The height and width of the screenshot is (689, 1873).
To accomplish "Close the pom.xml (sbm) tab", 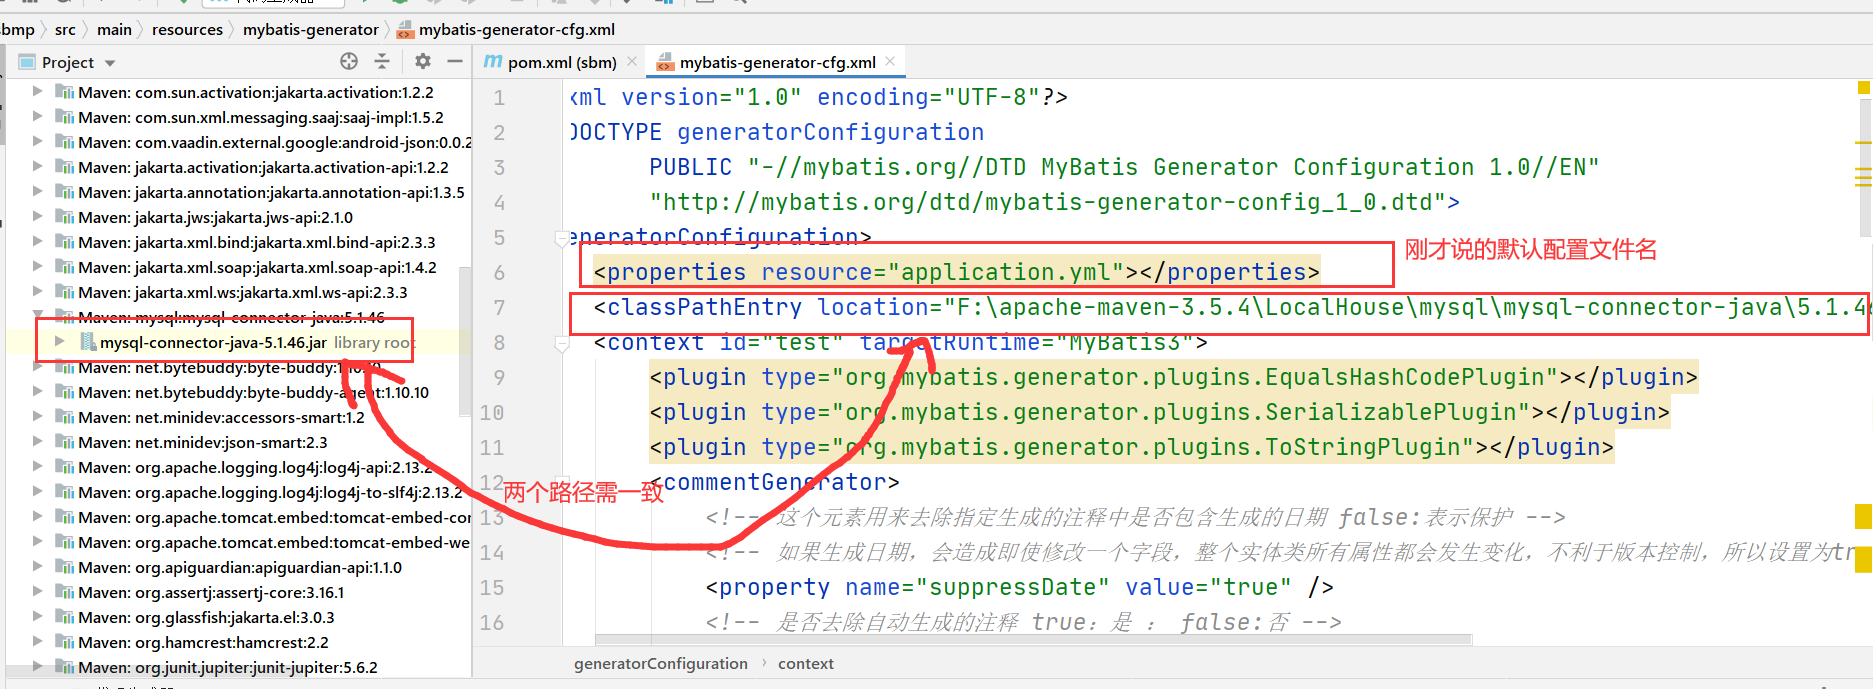I will (x=632, y=62).
